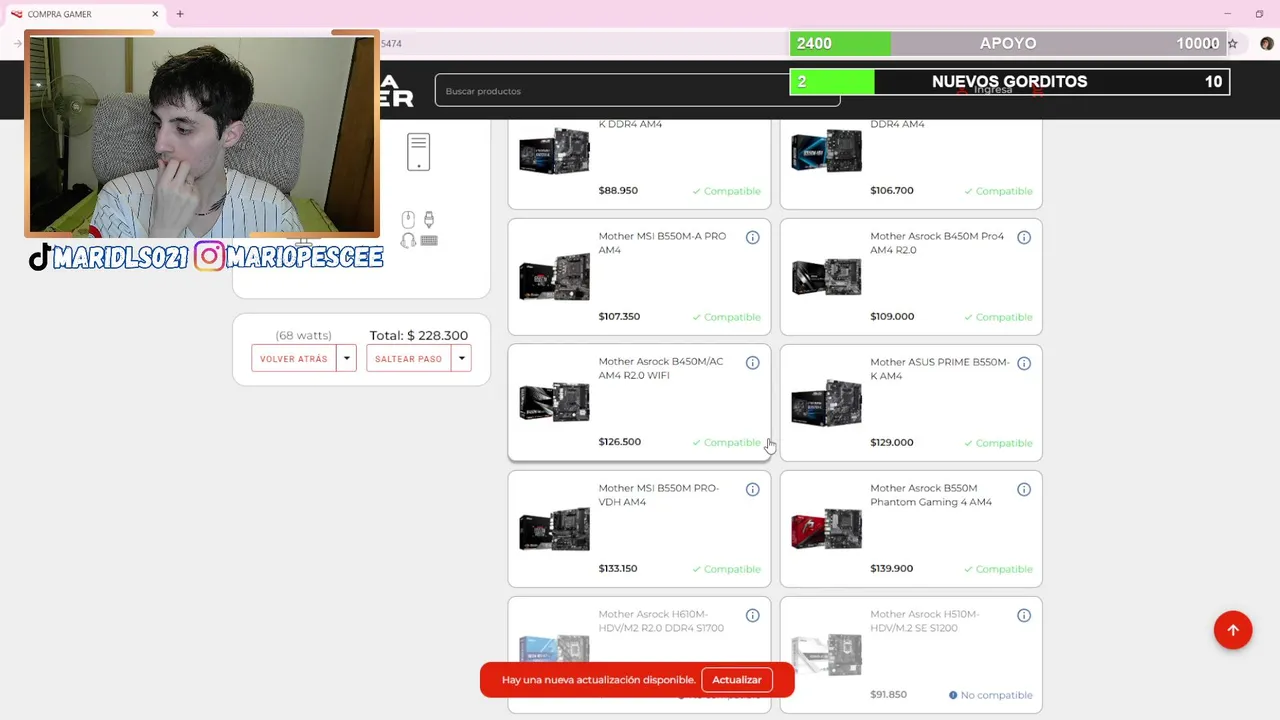1280x720 pixels.
Task: Click Compatible label on $126.500 card
Action: click(726, 443)
